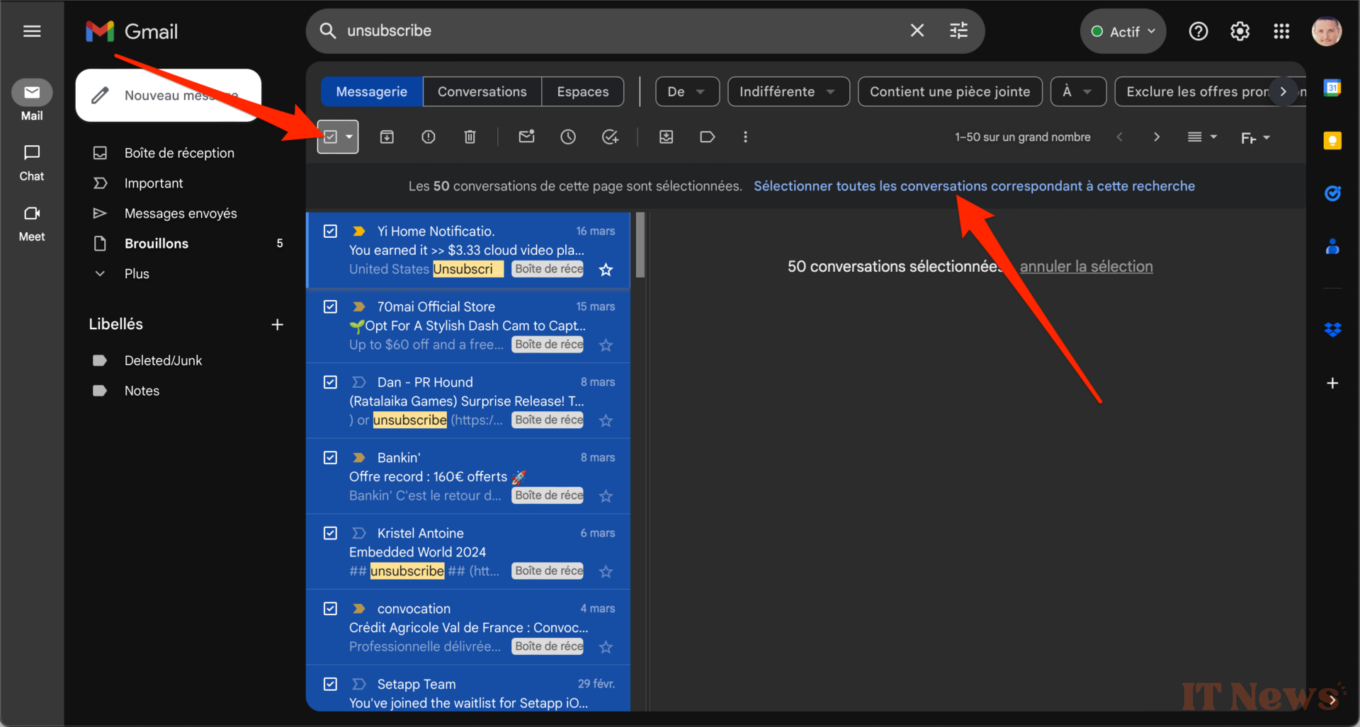Click the Archive icon in toolbar

click(x=387, y=137)
